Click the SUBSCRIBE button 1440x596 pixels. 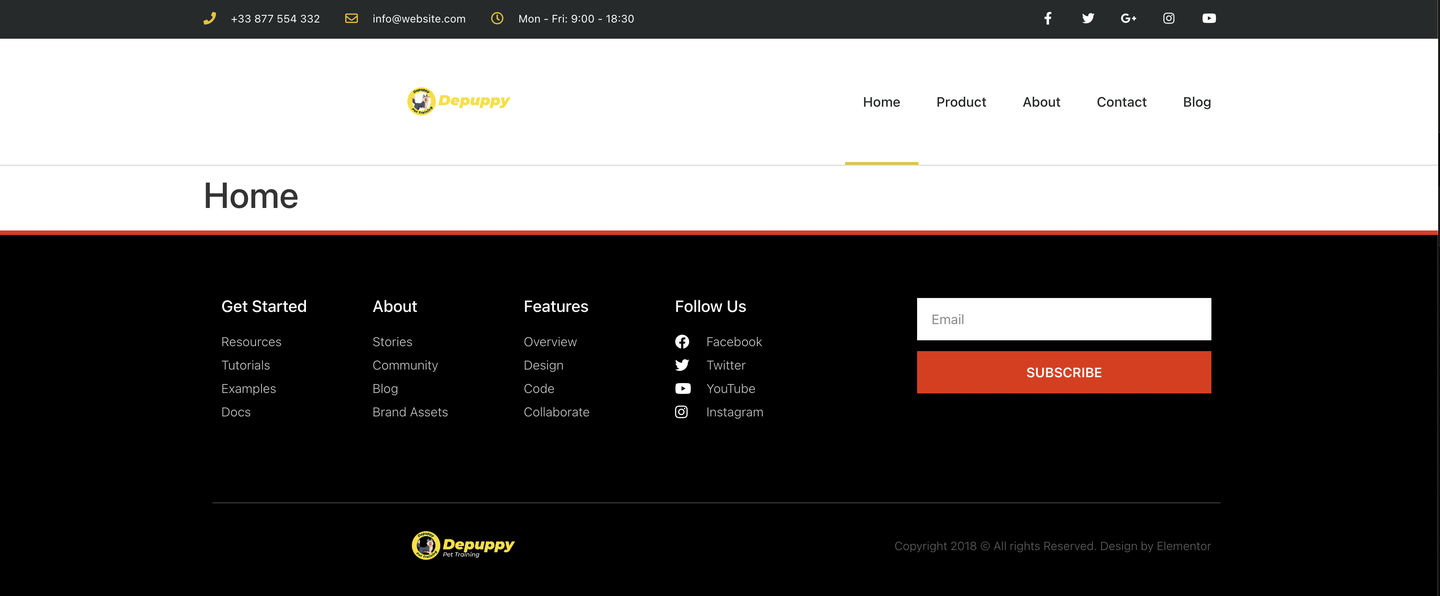[x=1064, y=372]
